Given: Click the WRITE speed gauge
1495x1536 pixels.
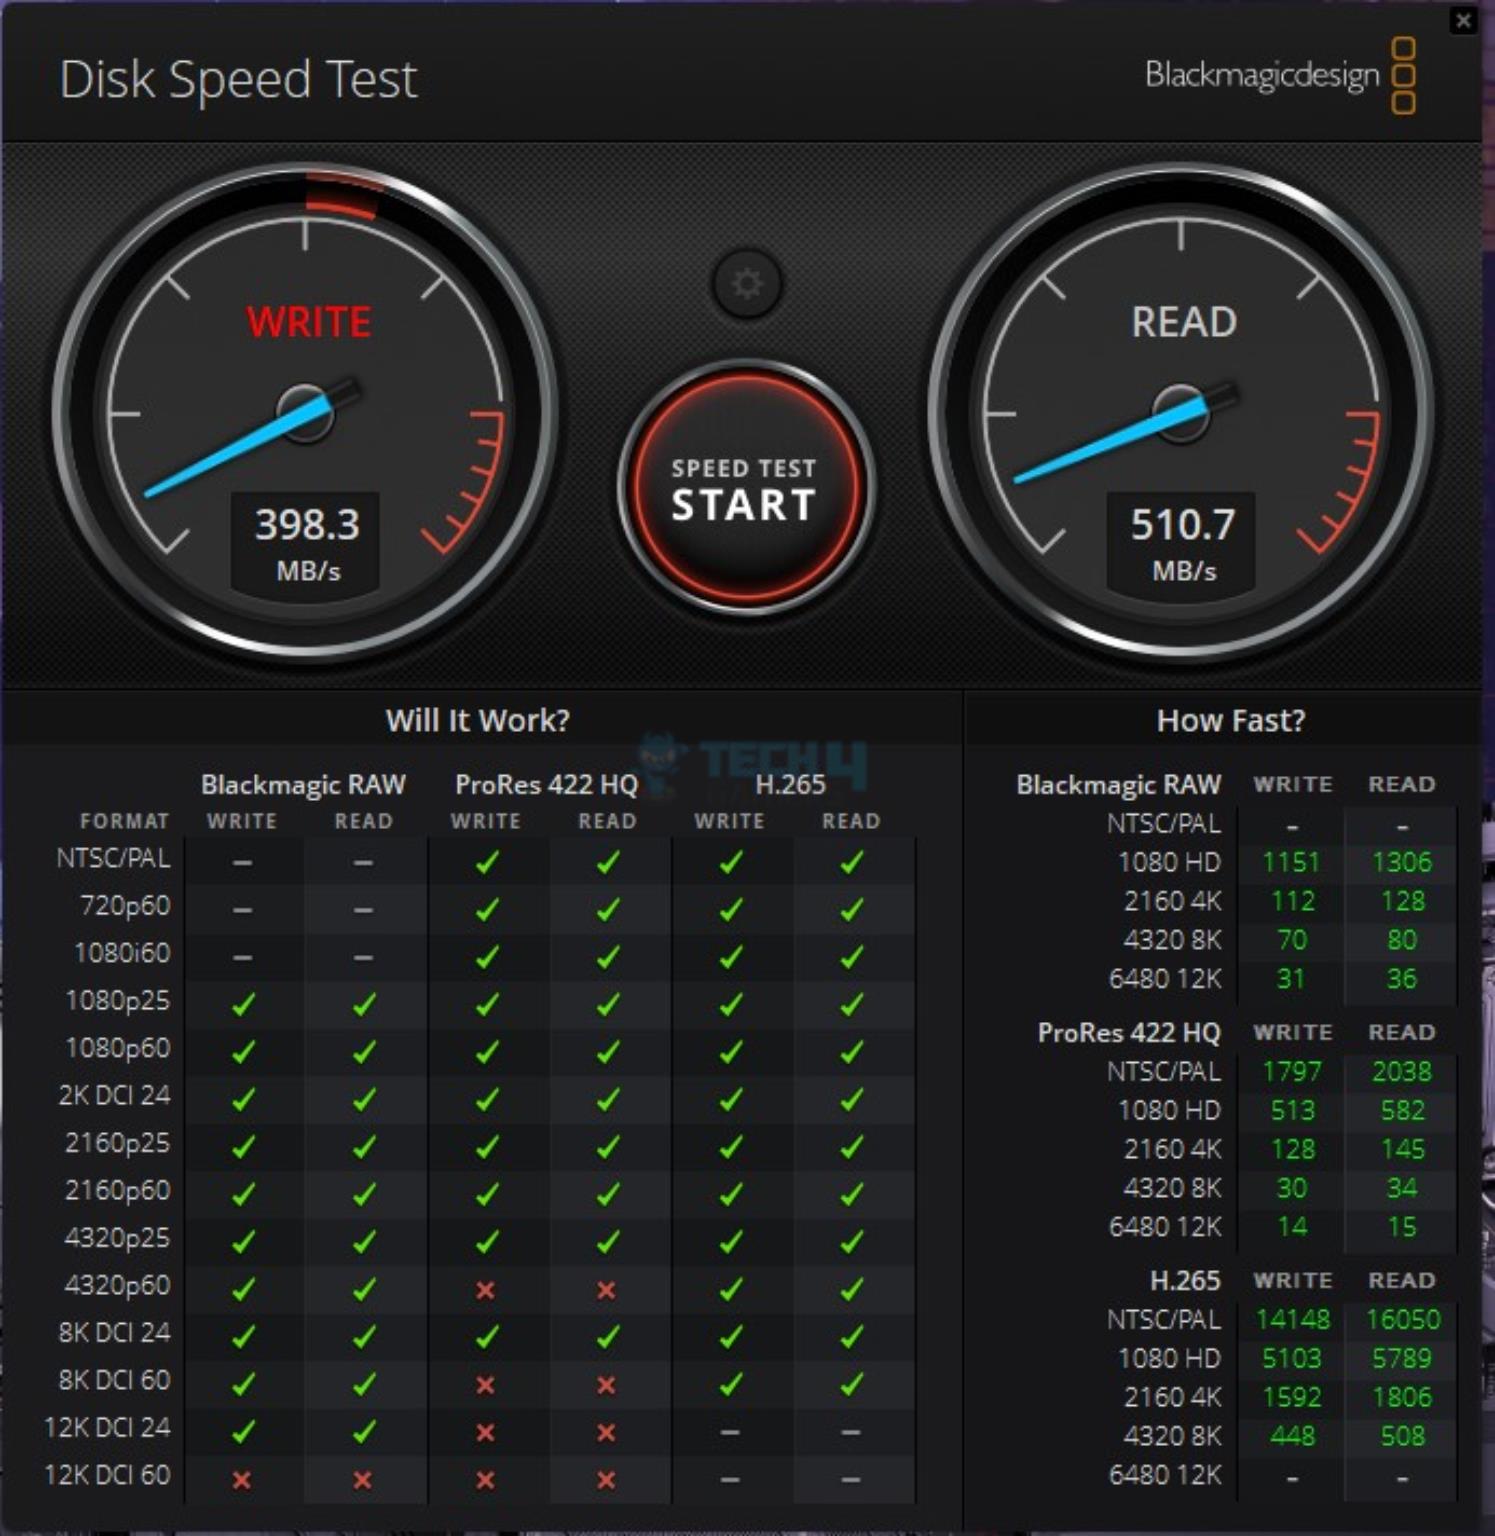Looking at the screenshot, I should [x=305, y=415].
